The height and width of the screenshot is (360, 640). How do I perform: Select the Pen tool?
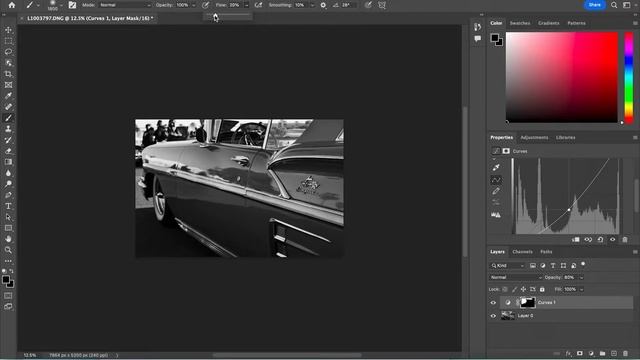pos(8,195)
